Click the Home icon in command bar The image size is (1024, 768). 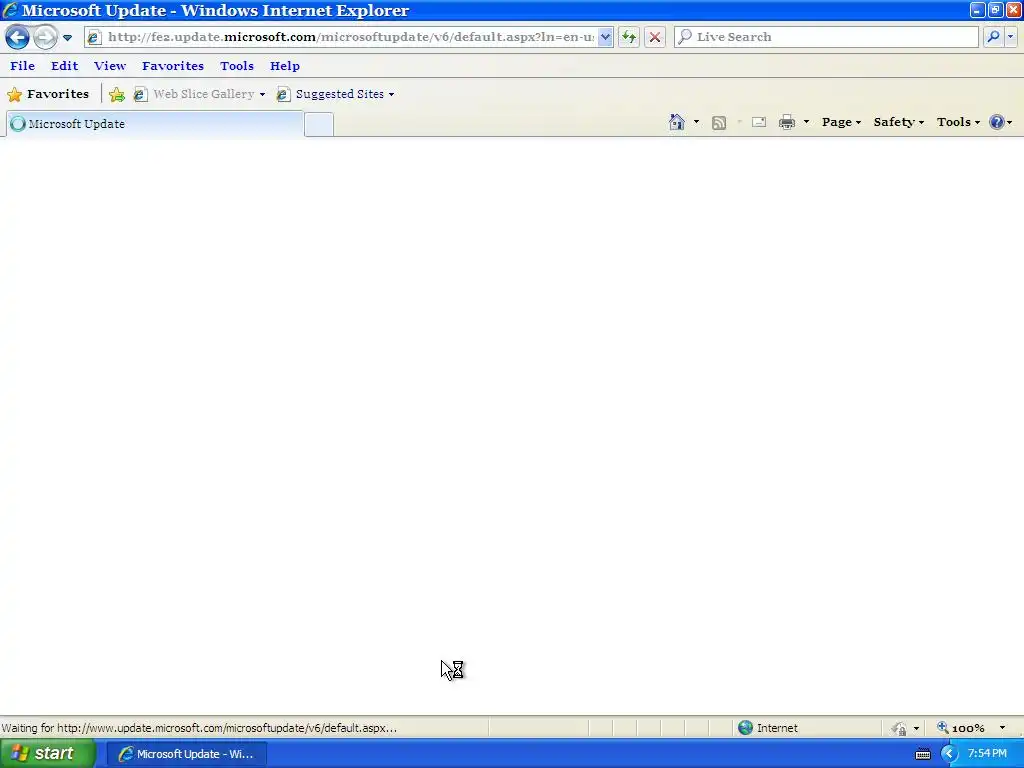pos(677,122)
